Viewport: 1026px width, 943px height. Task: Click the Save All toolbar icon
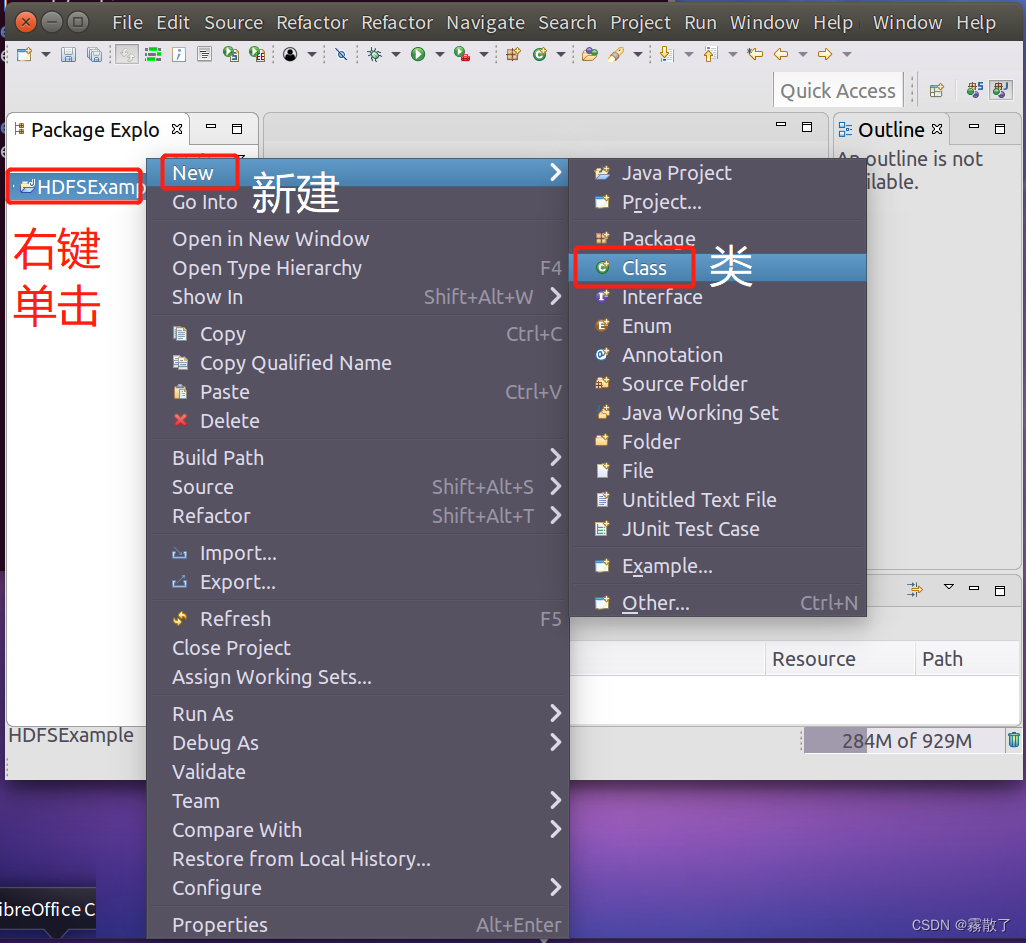[x=94, y=54]
